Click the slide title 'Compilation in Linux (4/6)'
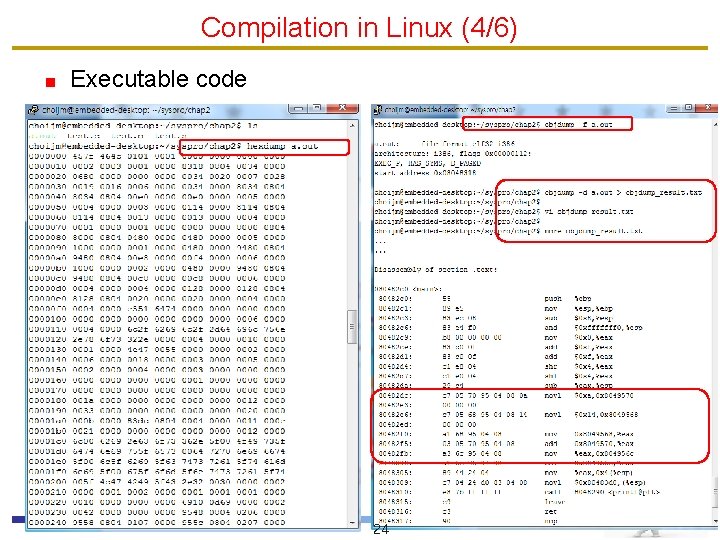Image resolution: width=720 pixels, height=540 pixels. click(359, 28)
